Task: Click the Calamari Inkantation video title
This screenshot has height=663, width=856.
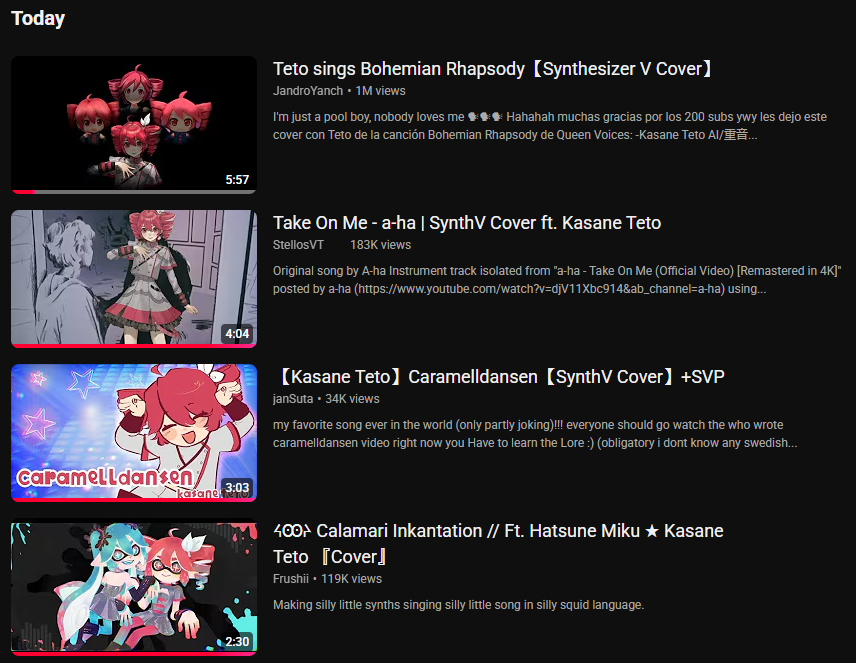Action: pos(498,543)
